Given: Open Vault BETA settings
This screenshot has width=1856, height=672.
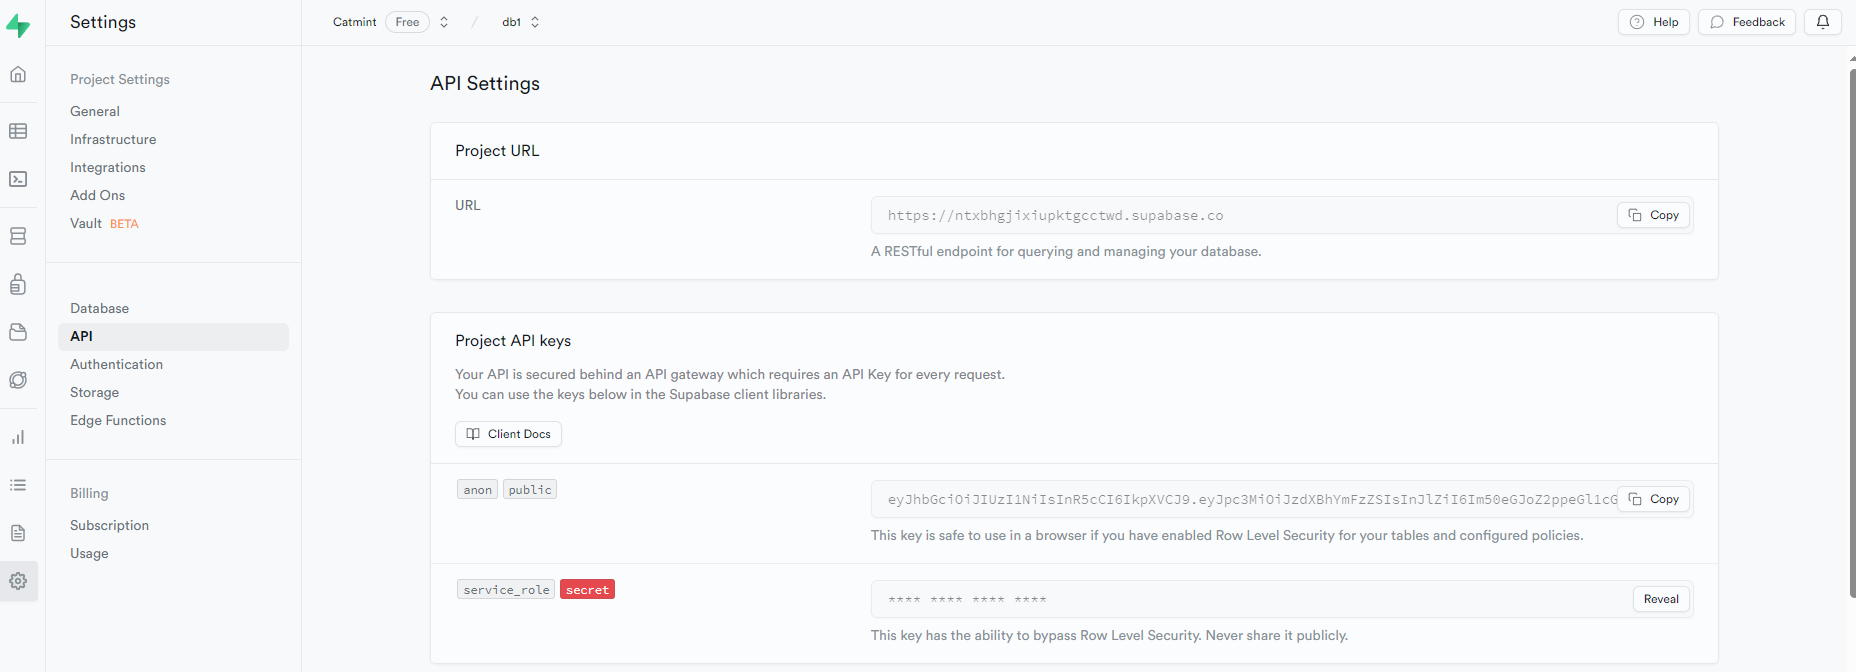Looking at the screenshot, I should pos(104,223).
